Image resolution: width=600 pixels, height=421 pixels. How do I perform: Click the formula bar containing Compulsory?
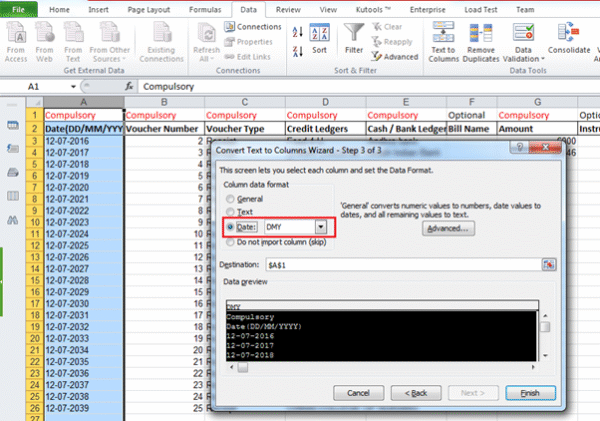369,86
